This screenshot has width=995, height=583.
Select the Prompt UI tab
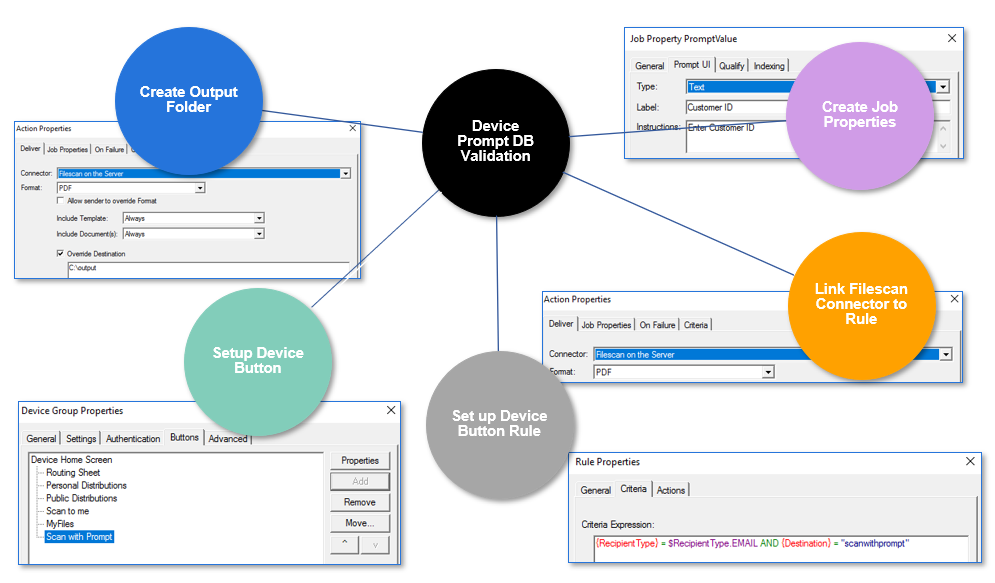tap(692, 65)
